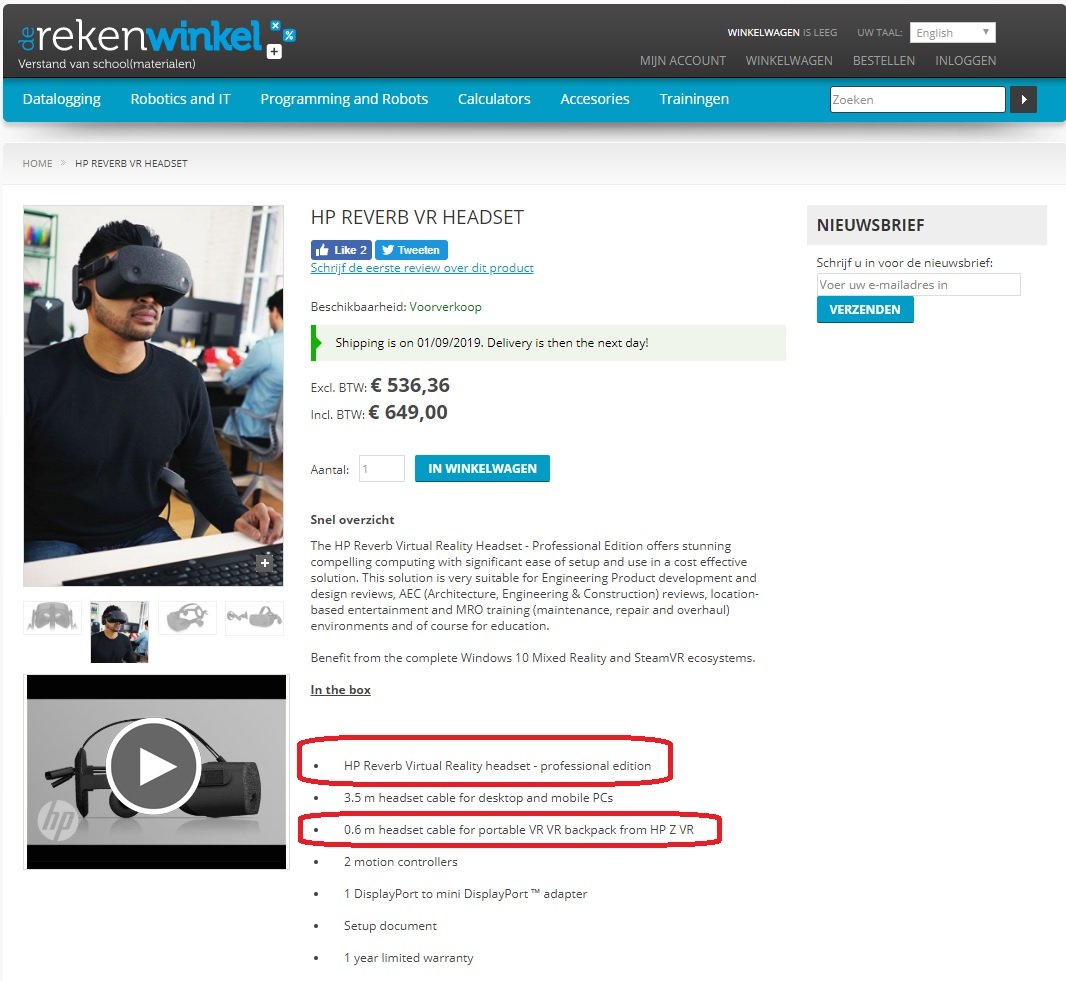This screenshot has height=981, width=1066.
Task: Click the derekenwinkel logo
Action: (156, 44)
